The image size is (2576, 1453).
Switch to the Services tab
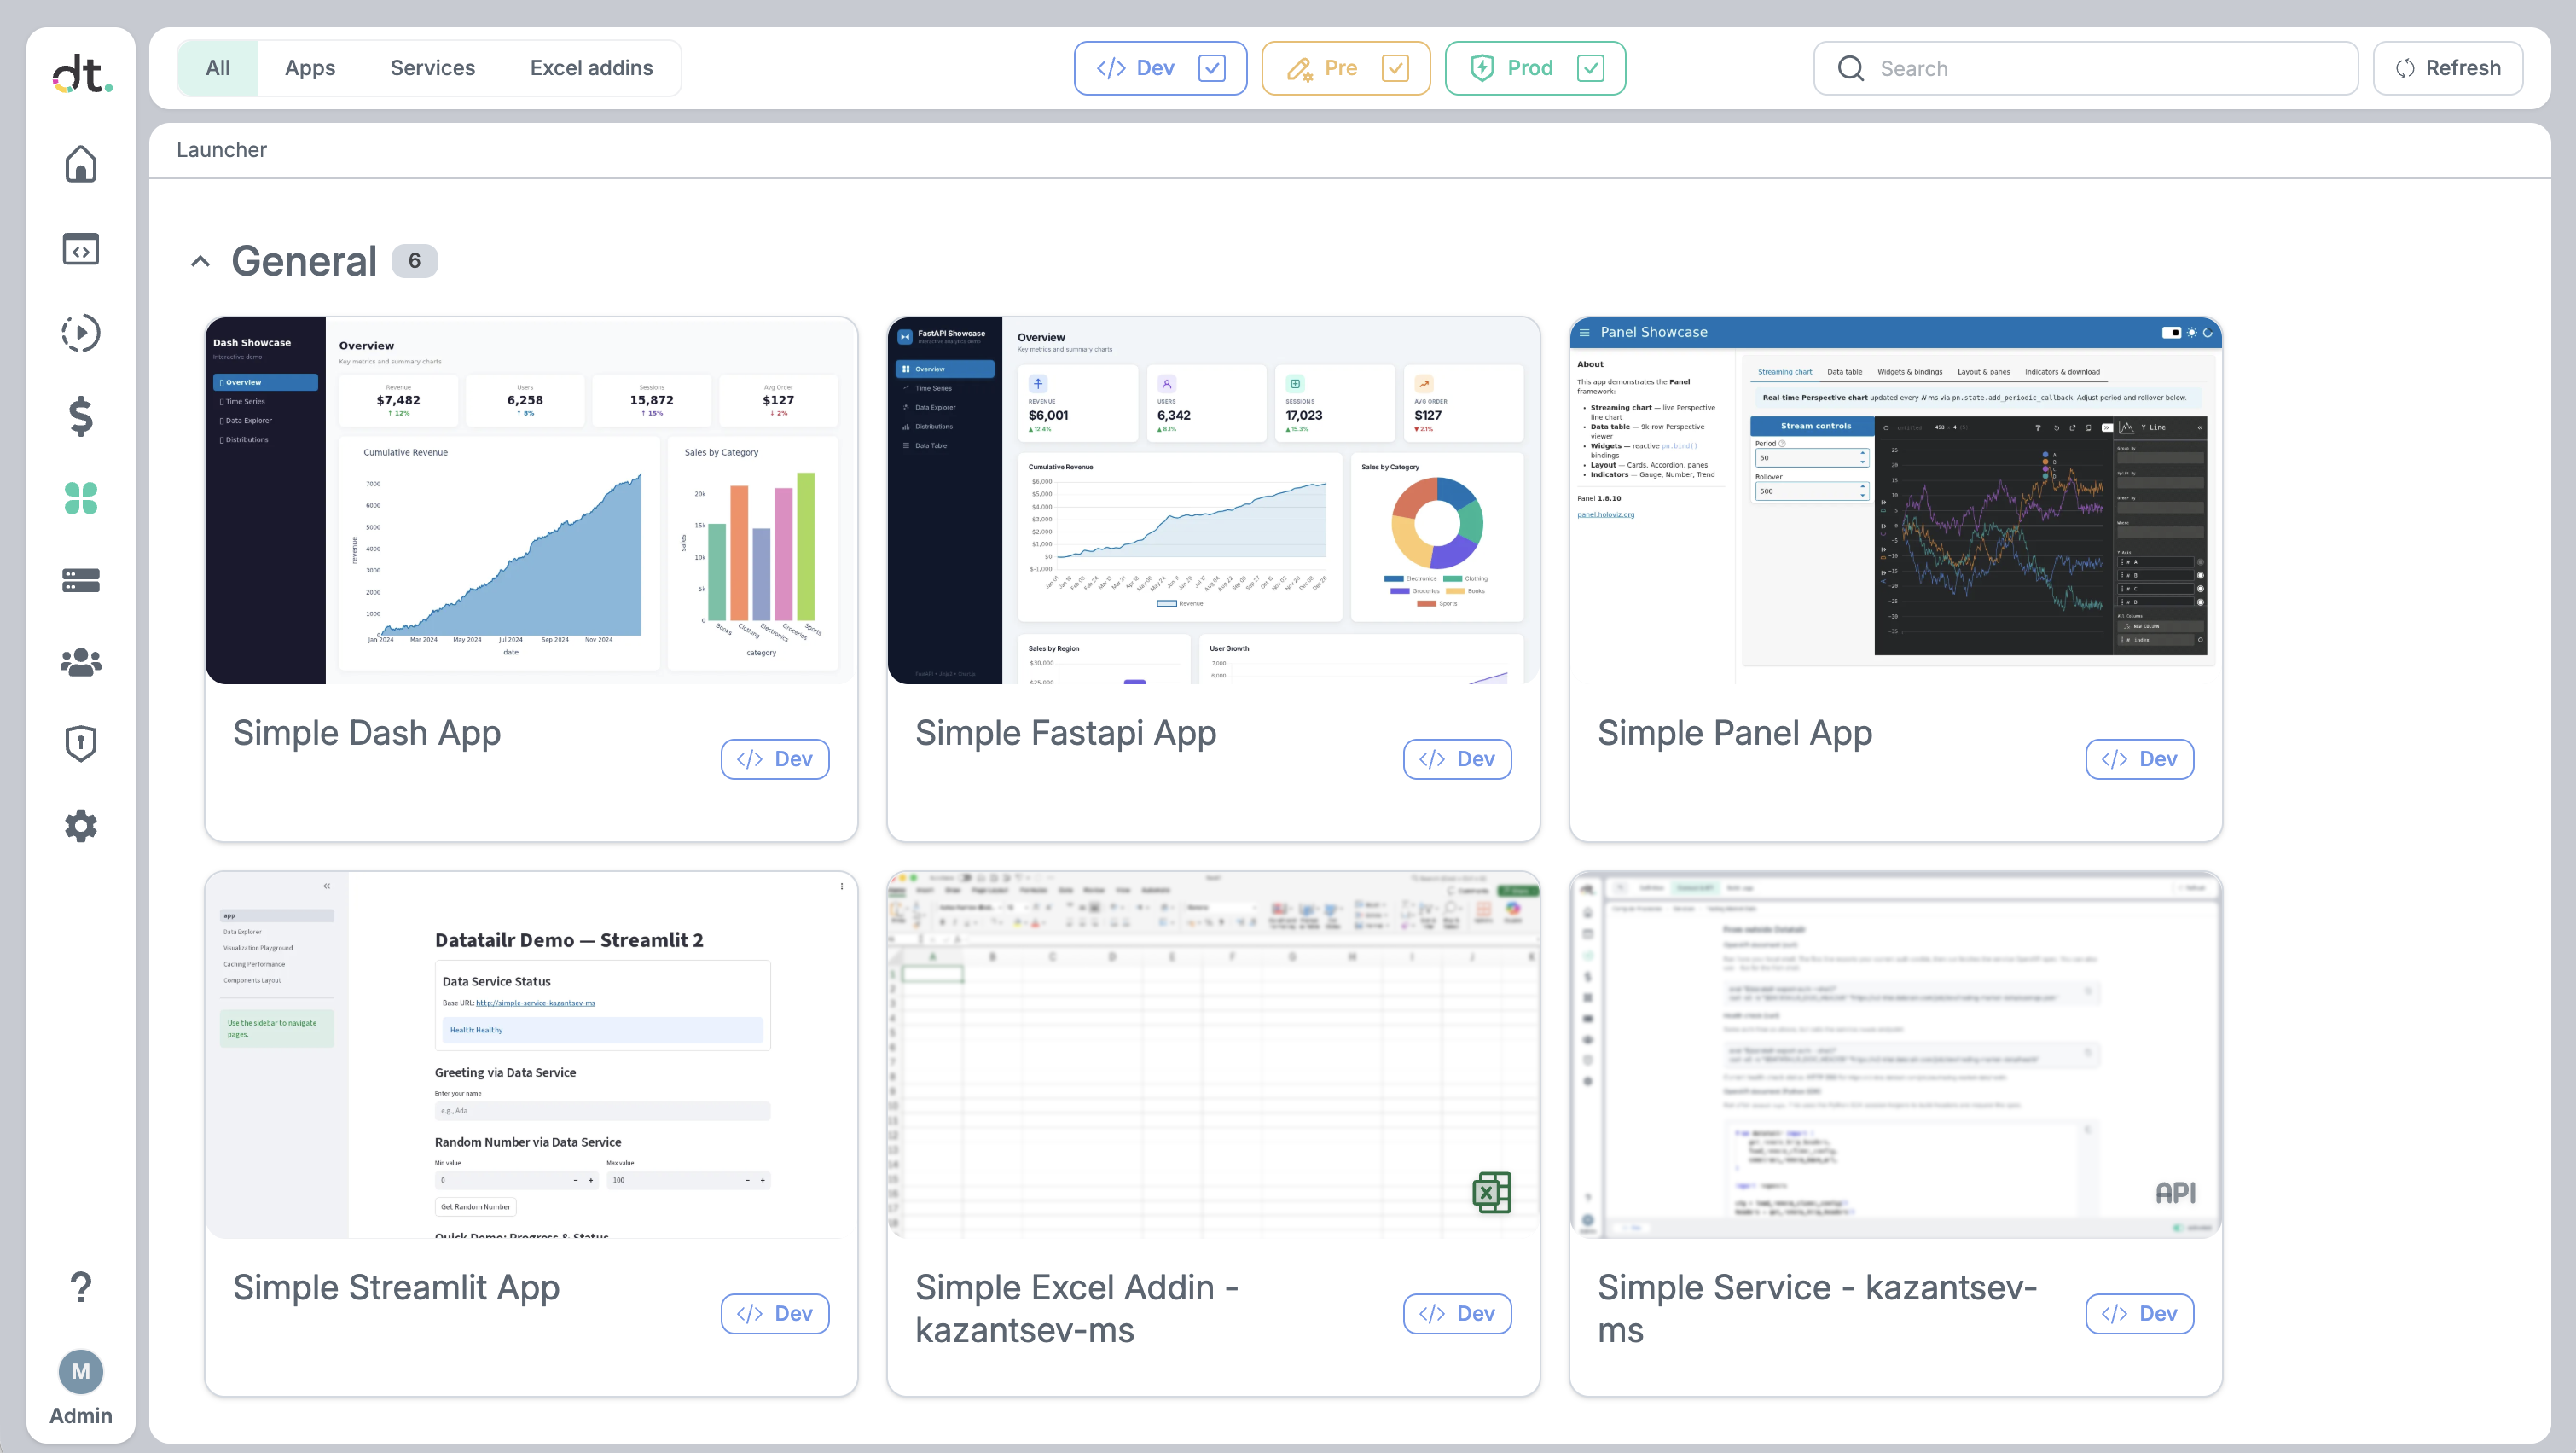point(433,68)
